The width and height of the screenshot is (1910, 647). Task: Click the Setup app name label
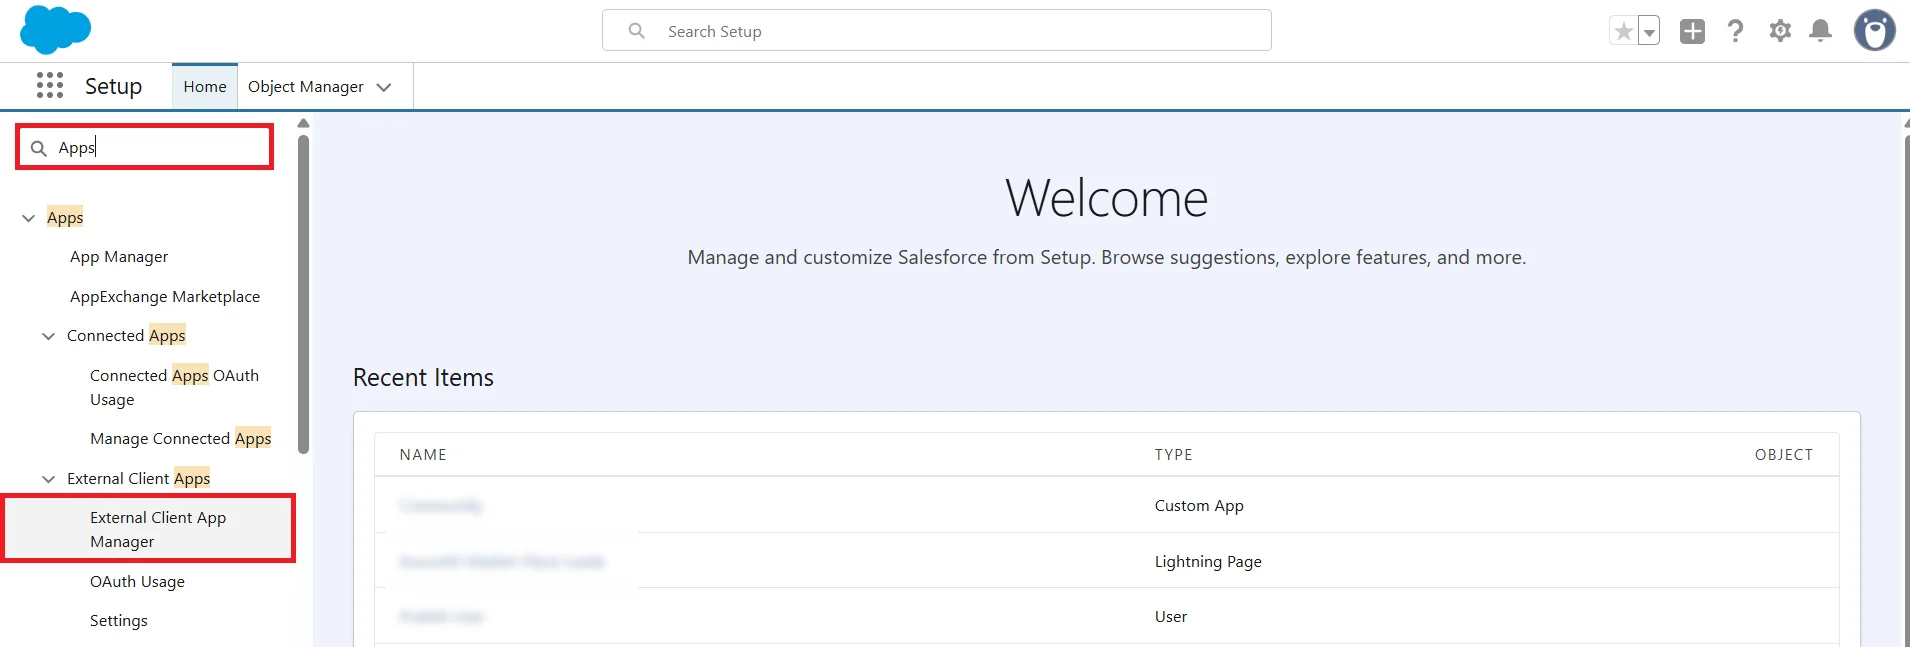[x=113, y=86]
